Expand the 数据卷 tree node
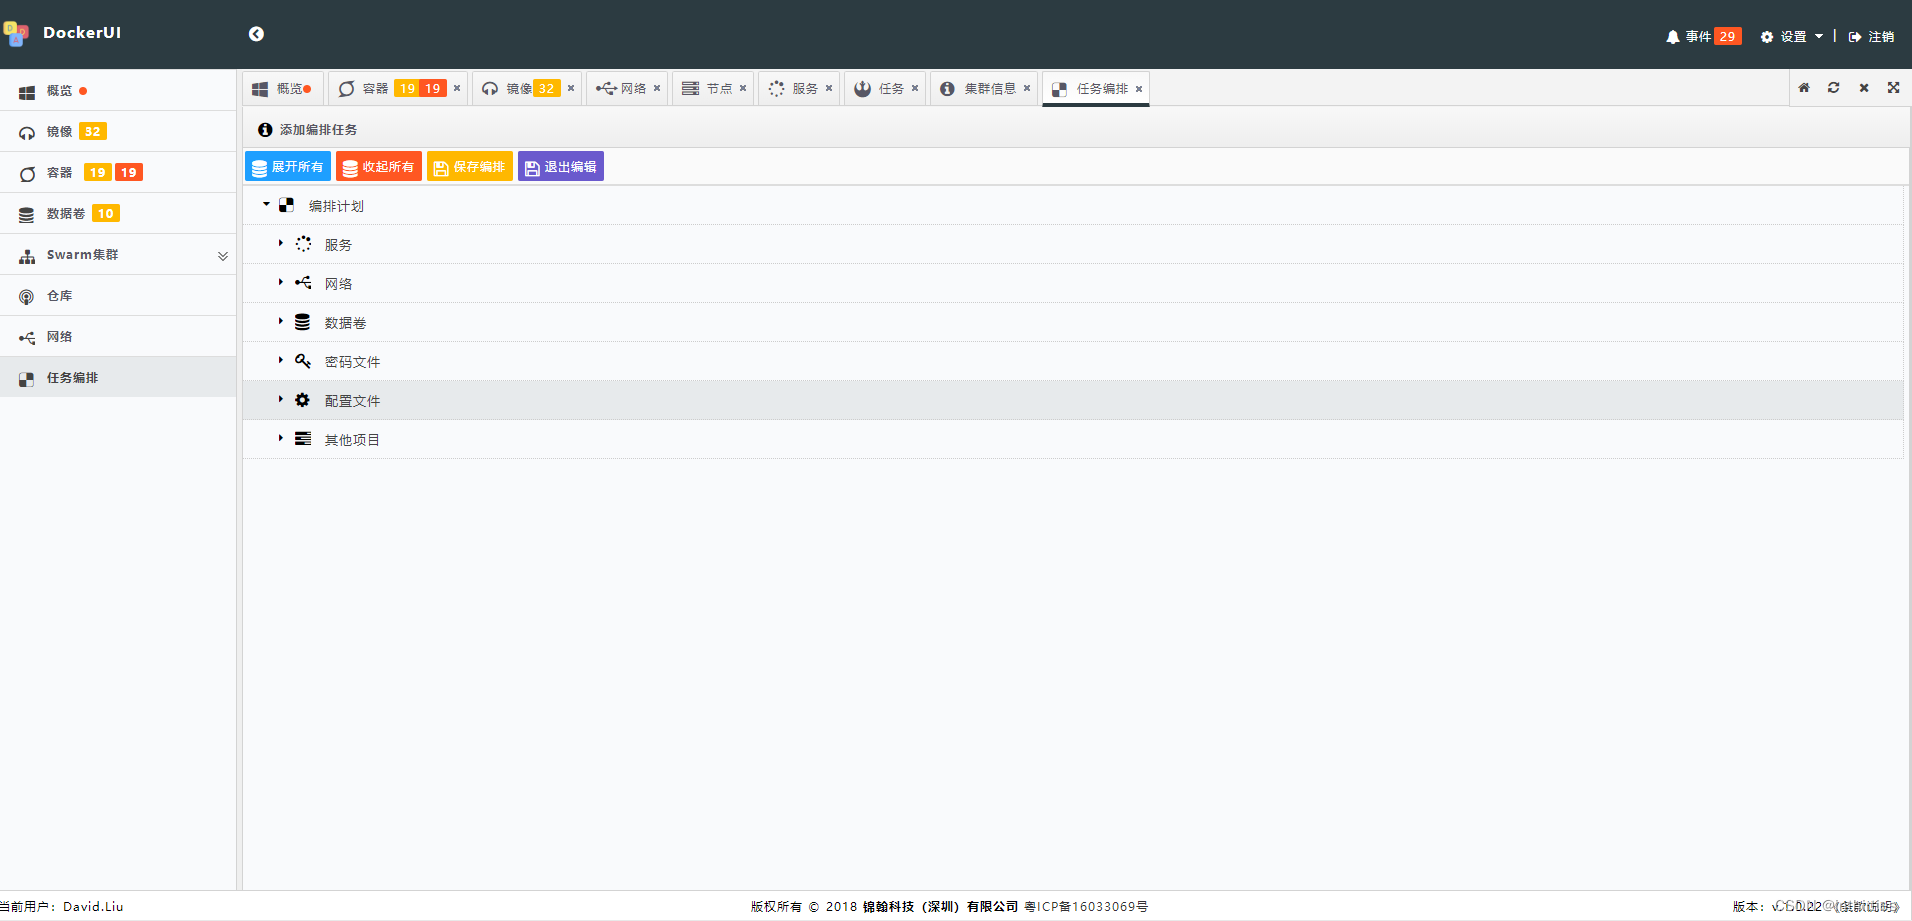Image resolution: width=1912 pixels, height=921 pixels. 281,321
